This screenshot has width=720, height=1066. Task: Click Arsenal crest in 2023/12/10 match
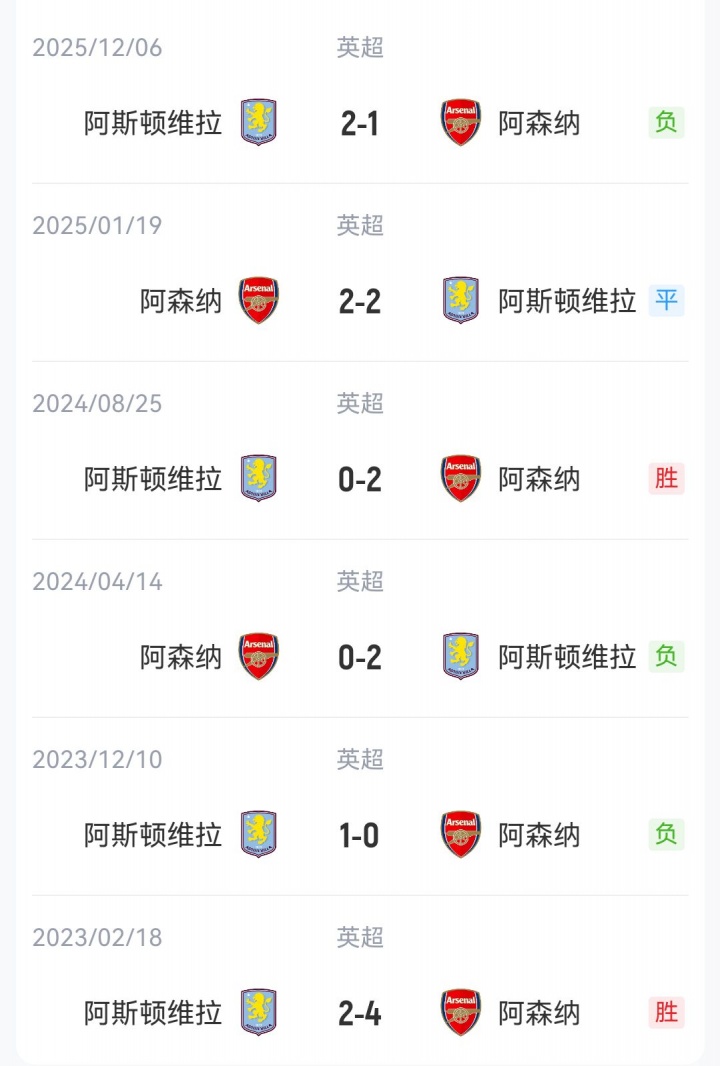[x=461, y=835]
